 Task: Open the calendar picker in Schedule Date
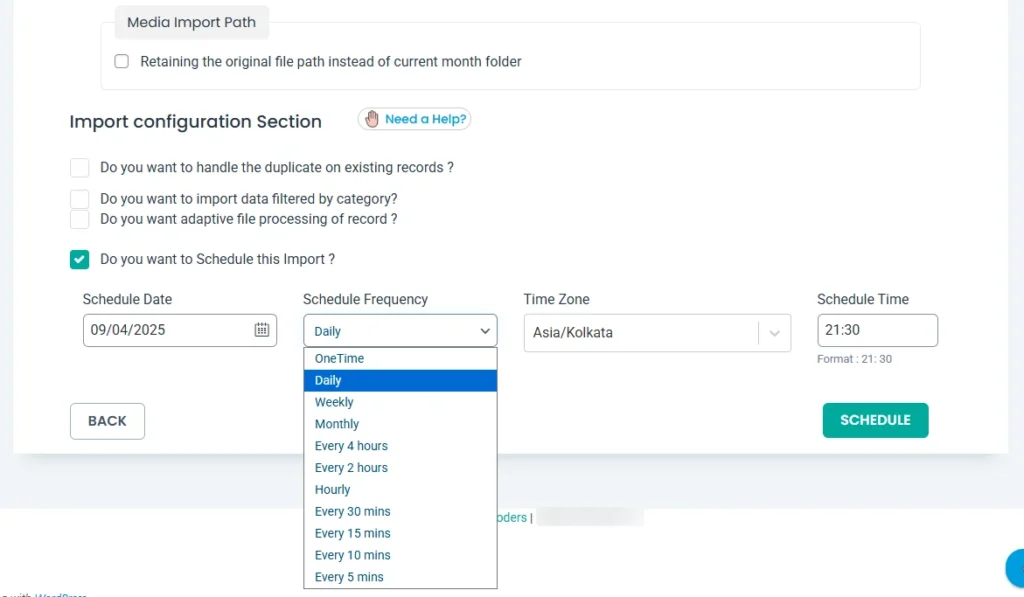[x=262, y=330]
